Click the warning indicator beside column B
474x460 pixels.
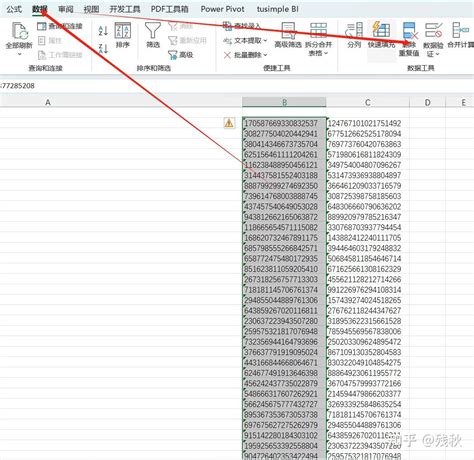tap(229, 123)
